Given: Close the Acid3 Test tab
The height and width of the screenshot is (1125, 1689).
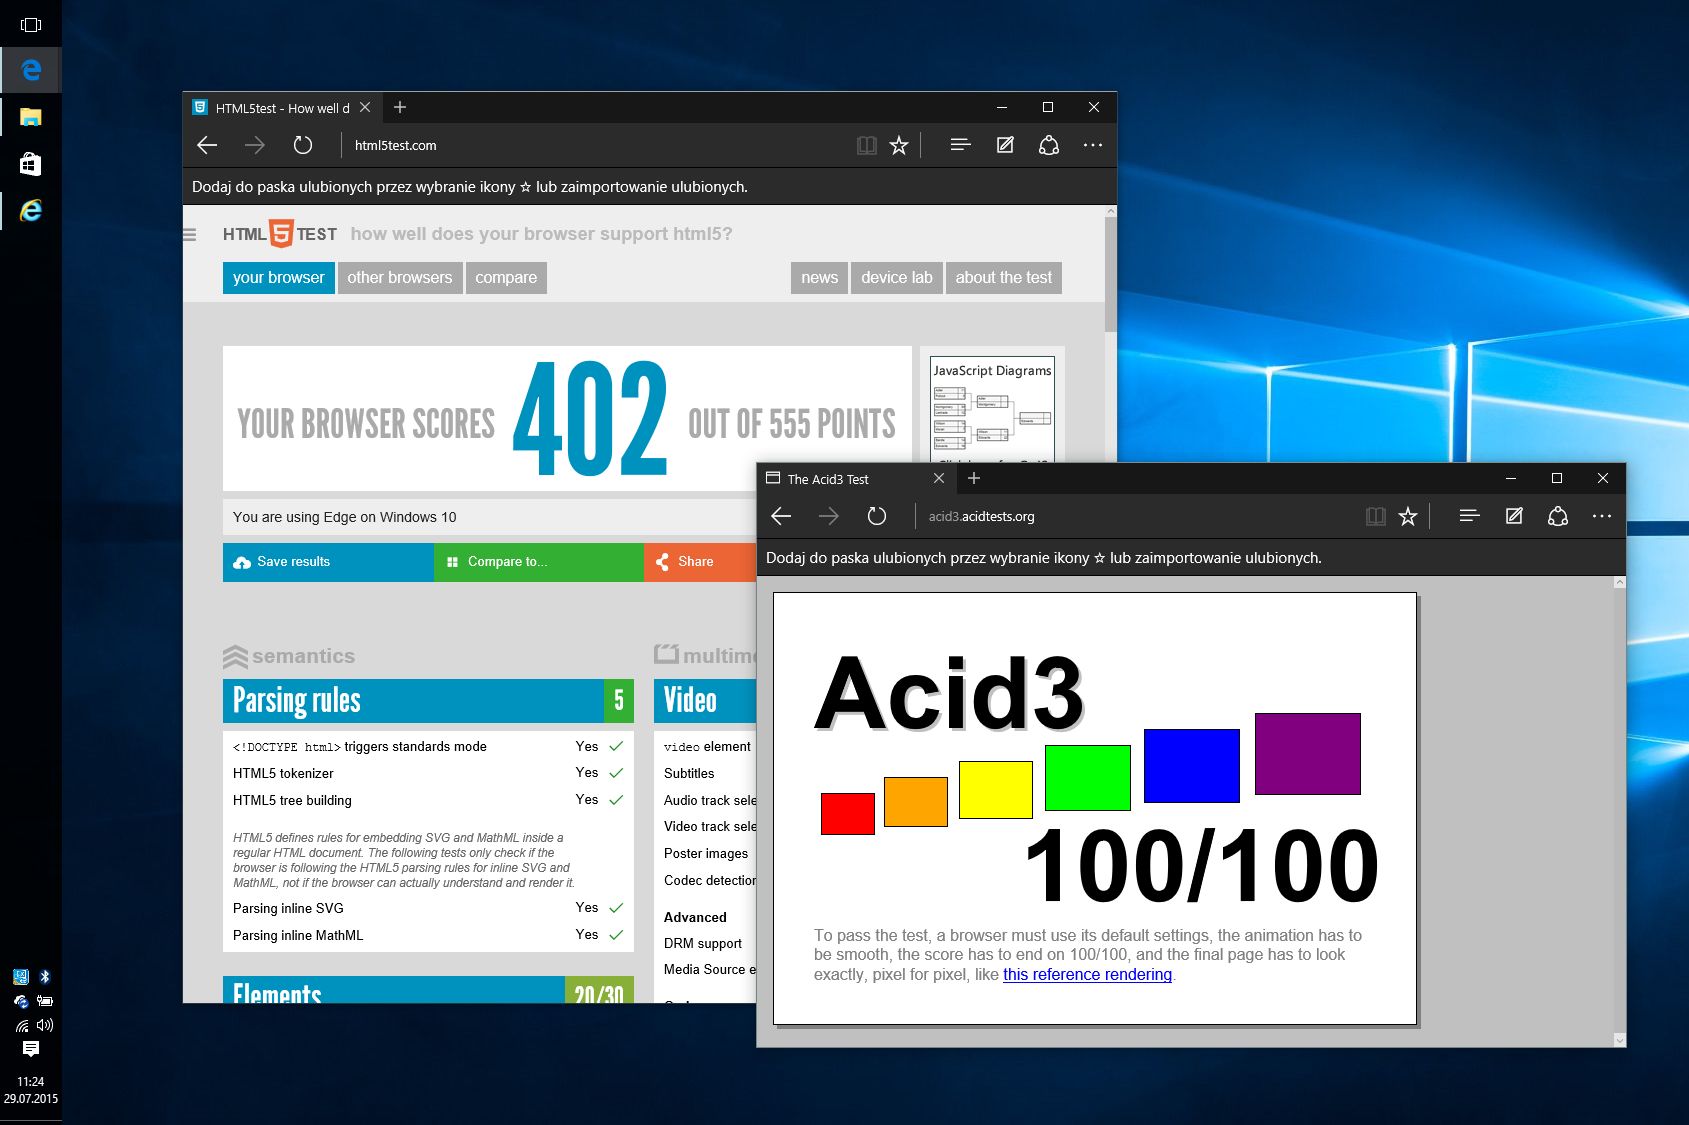Looking at the screenshot, I should point(939,478).
